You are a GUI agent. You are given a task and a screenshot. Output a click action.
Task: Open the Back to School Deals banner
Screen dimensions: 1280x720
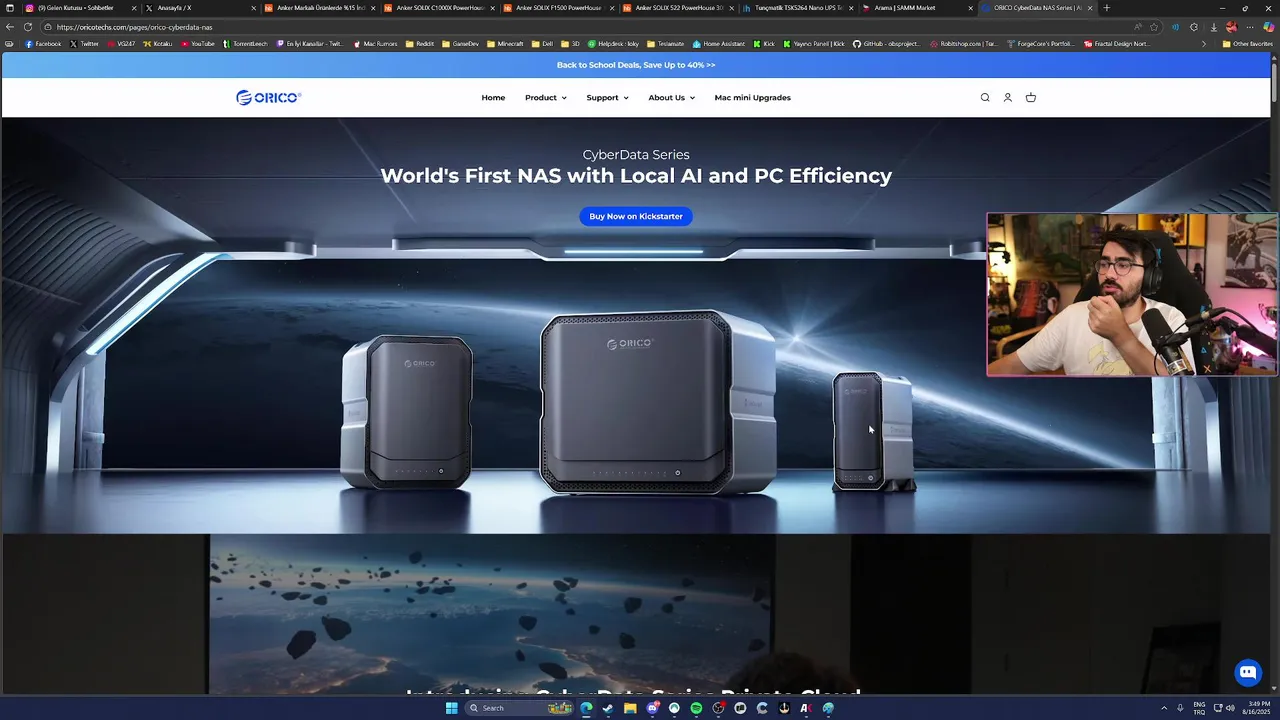[x=636, y=65]
